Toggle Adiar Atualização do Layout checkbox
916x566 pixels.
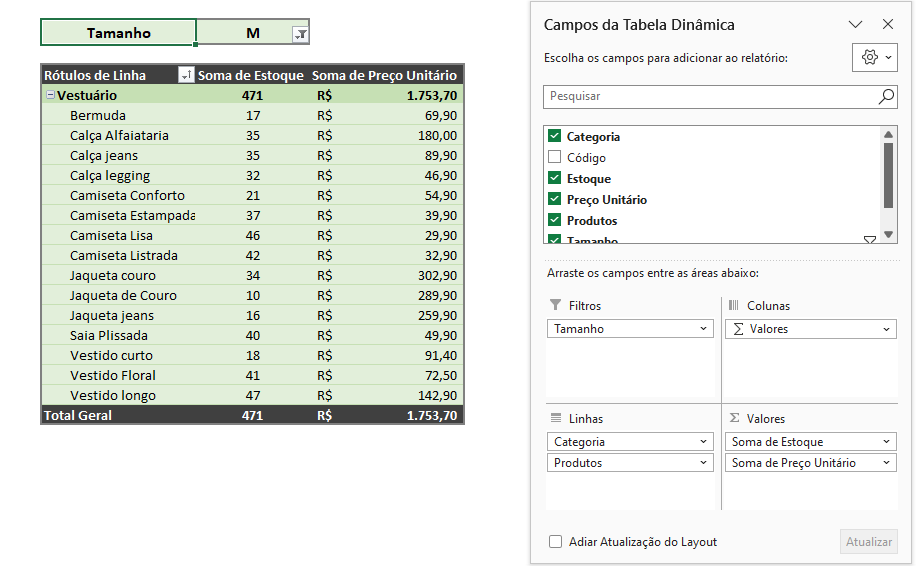click(555, 541)
